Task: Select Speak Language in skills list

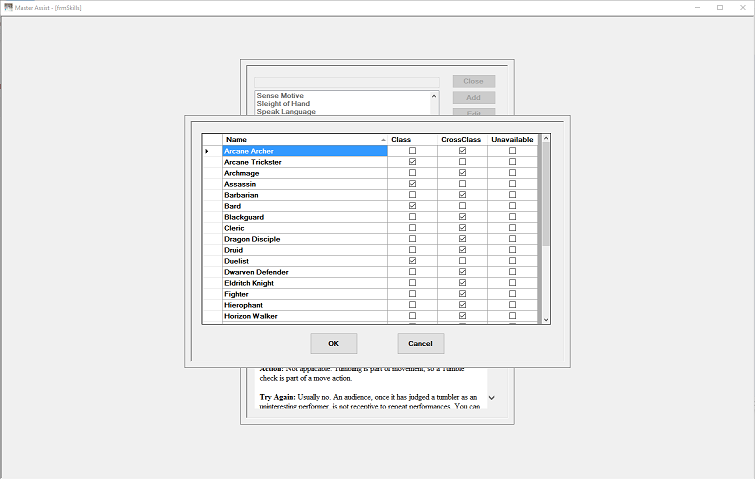Action: click(286, 112)
